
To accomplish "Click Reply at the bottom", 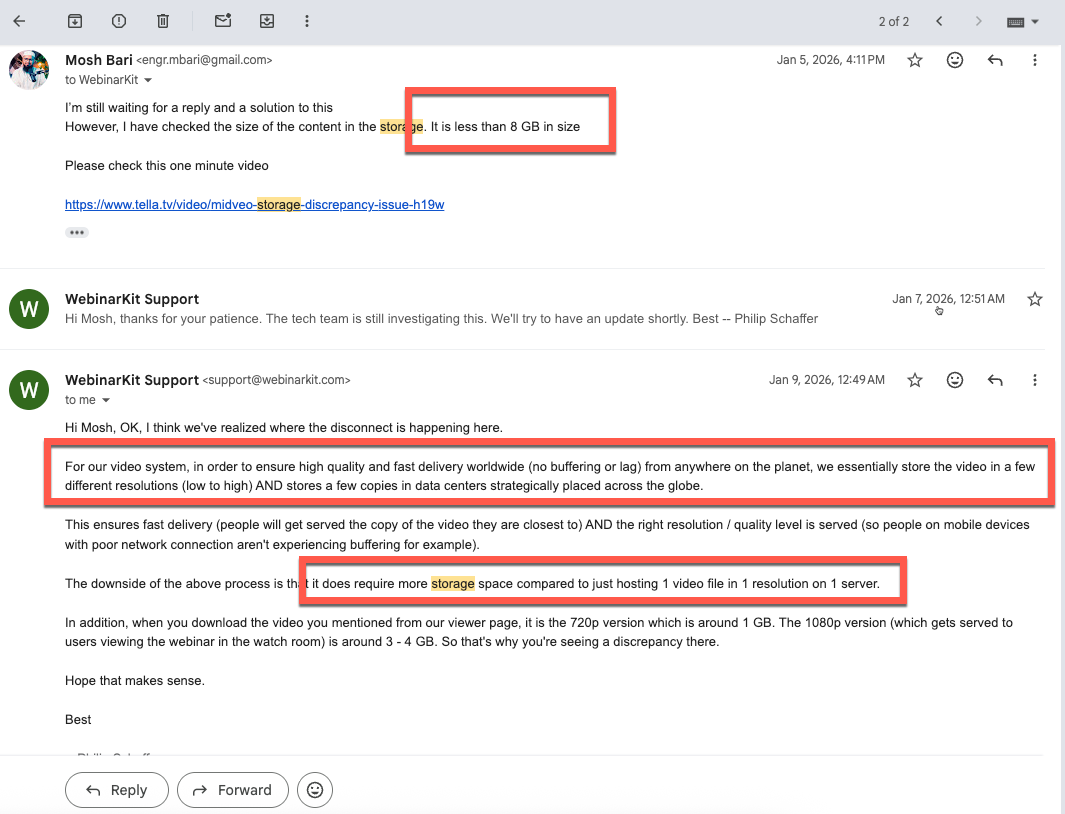I will [x=116, y=790].
